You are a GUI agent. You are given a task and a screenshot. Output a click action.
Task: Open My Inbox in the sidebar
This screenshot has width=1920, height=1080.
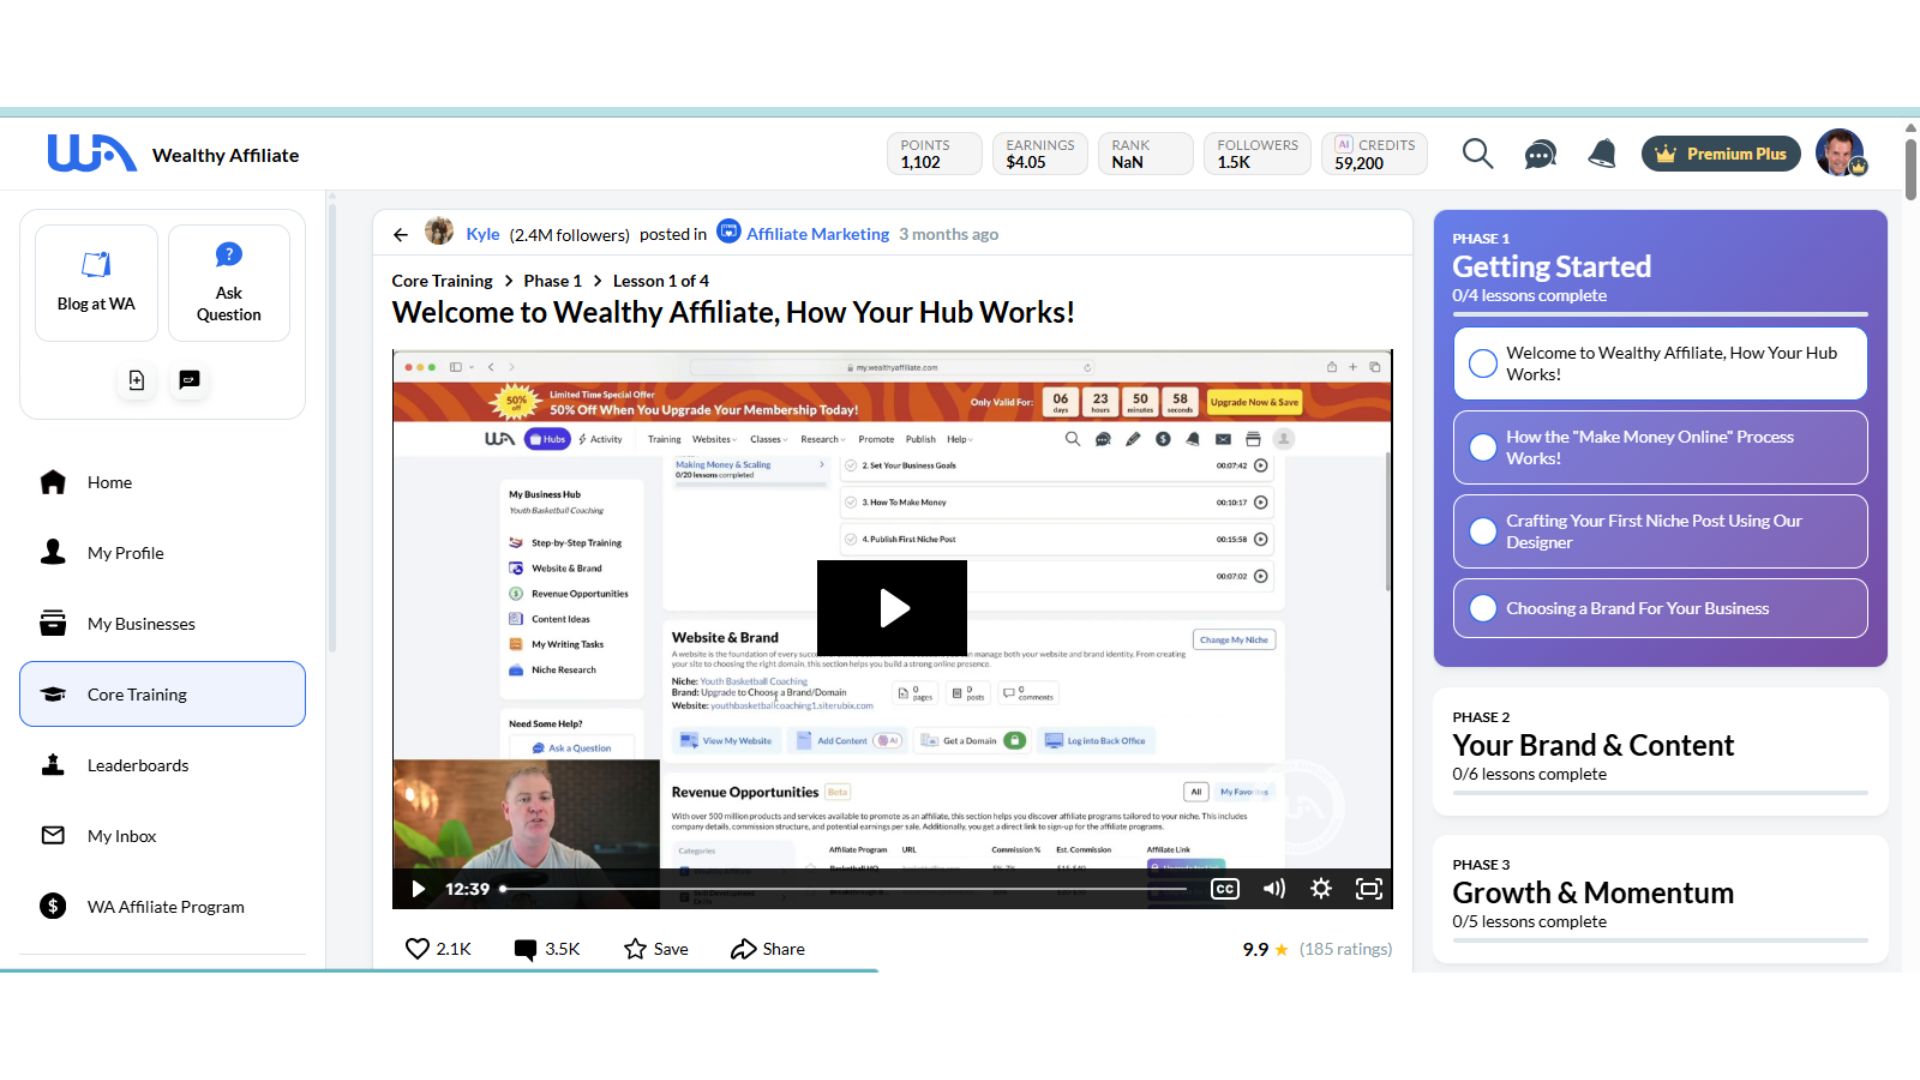click(162, 836)
